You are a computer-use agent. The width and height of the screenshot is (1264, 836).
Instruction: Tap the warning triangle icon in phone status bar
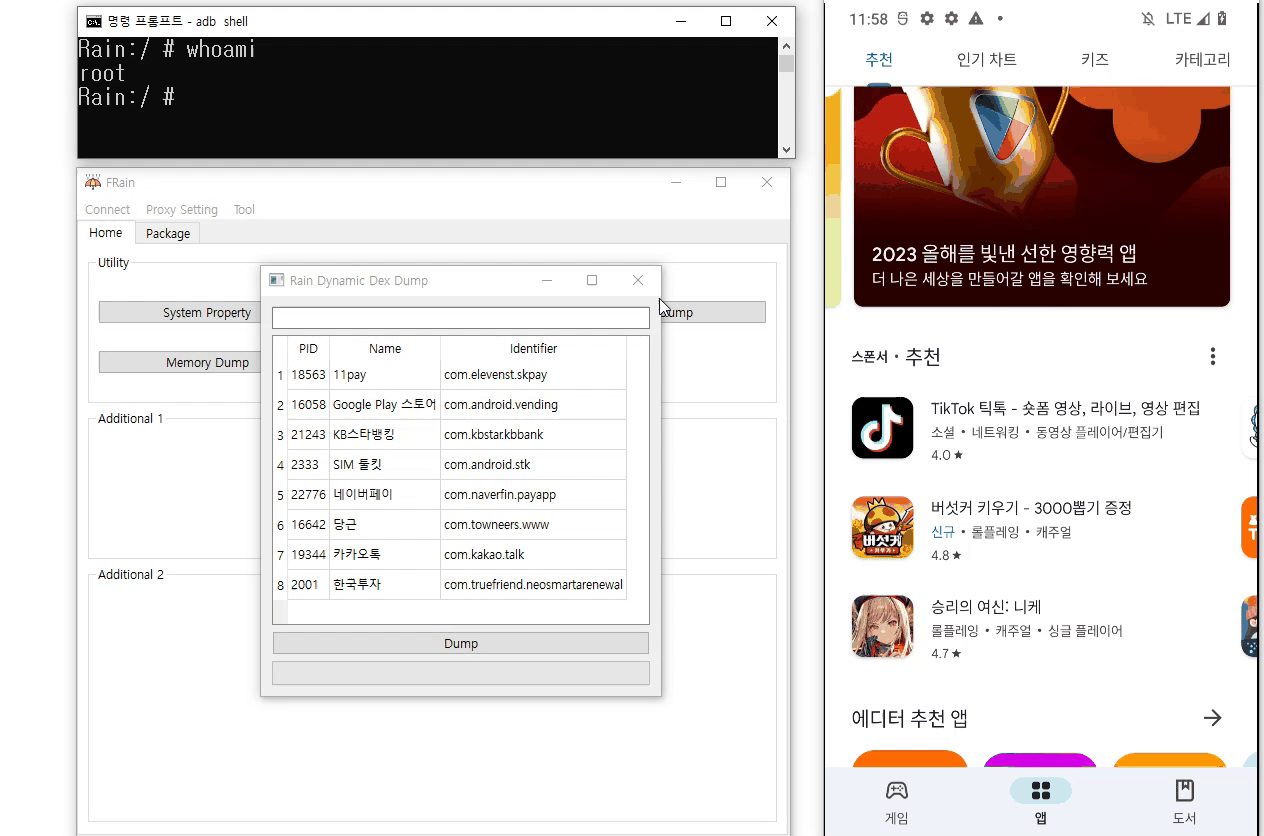click(976, 19)
